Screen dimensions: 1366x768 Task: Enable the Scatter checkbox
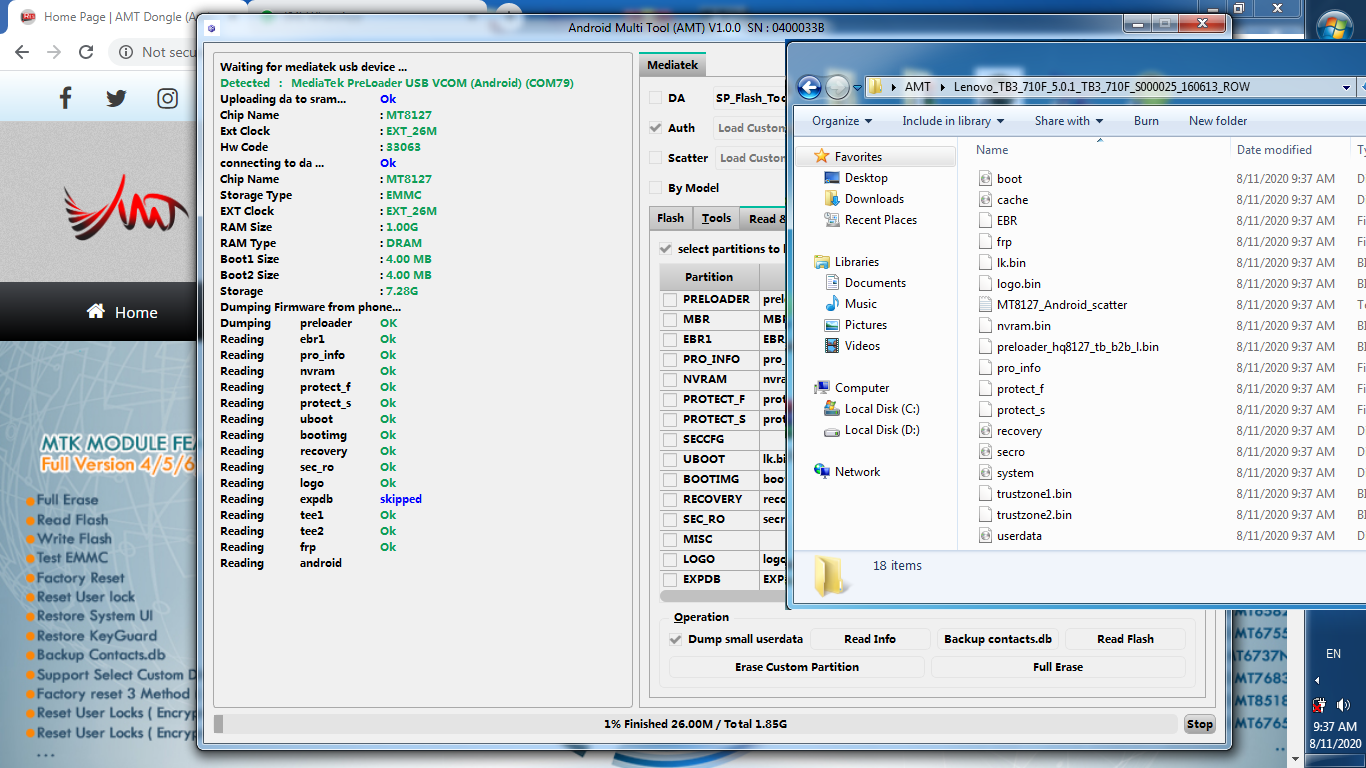coord(655,158)
